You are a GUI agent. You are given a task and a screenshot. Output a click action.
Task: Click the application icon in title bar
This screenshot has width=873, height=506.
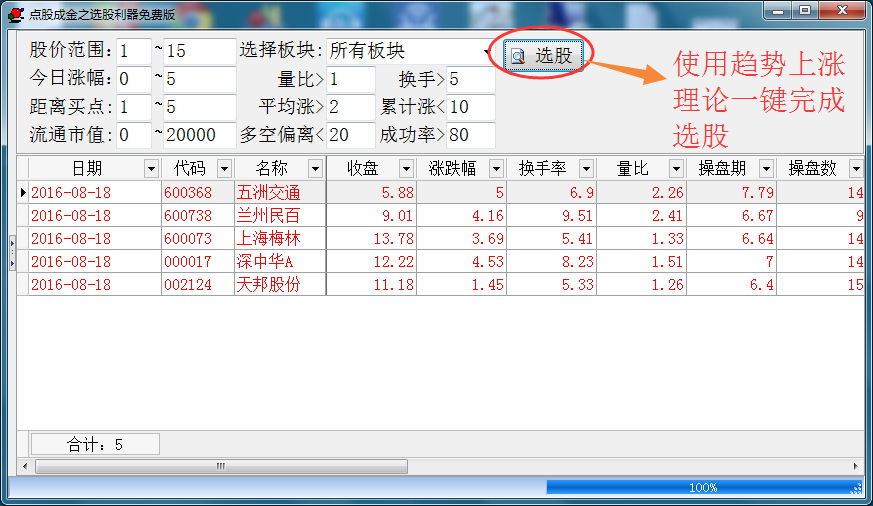pos(16,14)
